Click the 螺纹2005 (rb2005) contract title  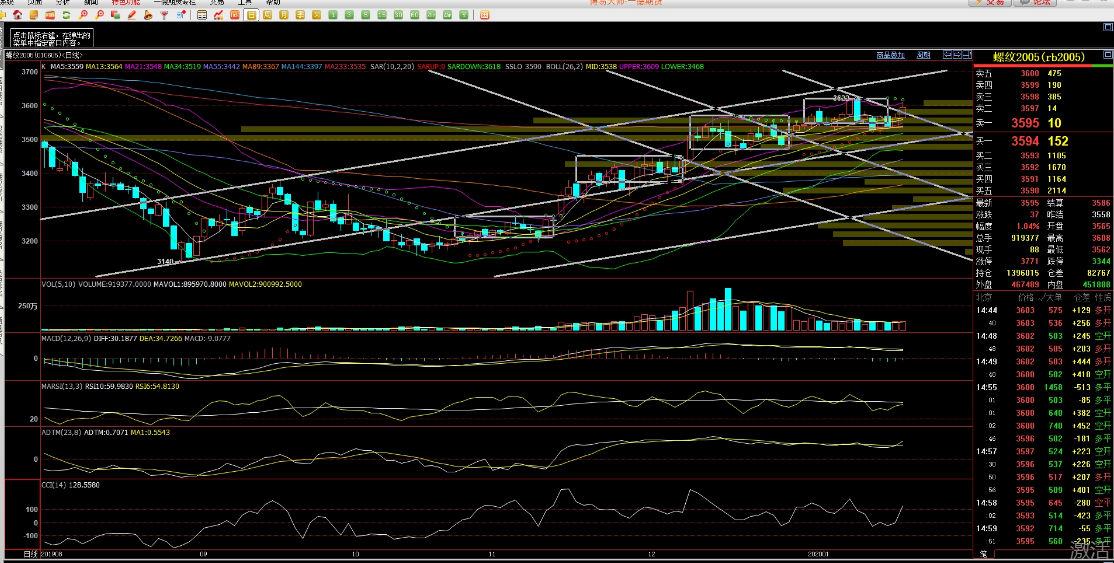click(x=1039, y=57)
